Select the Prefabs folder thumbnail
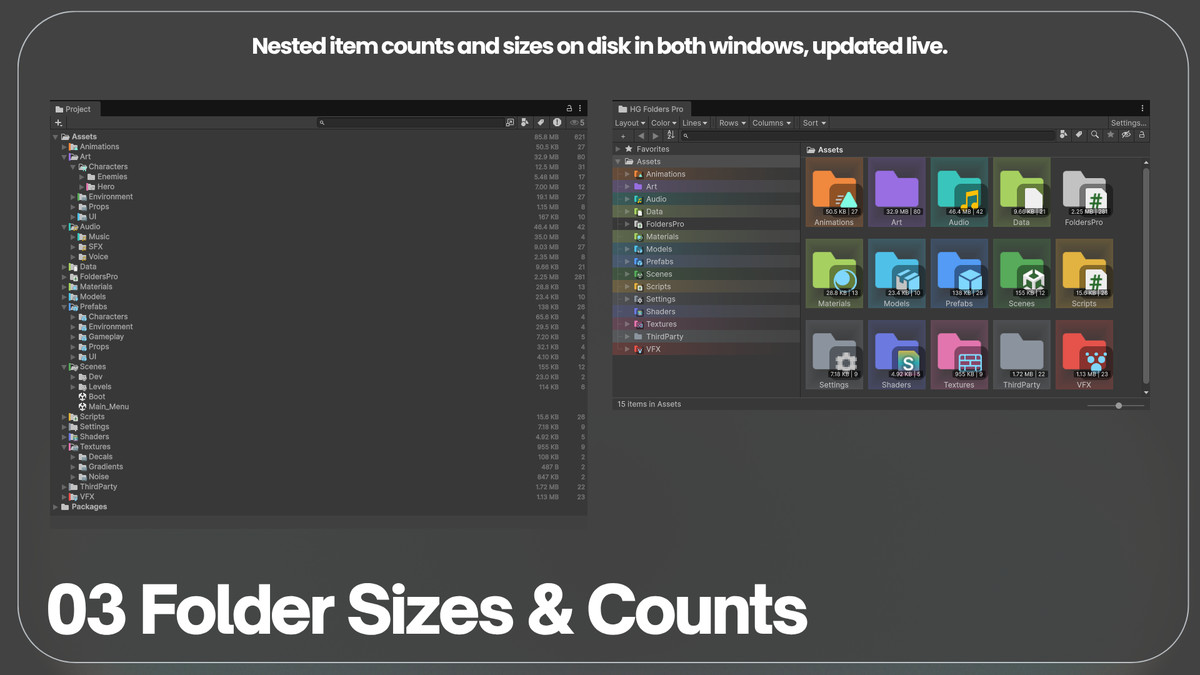 (959, 273)
